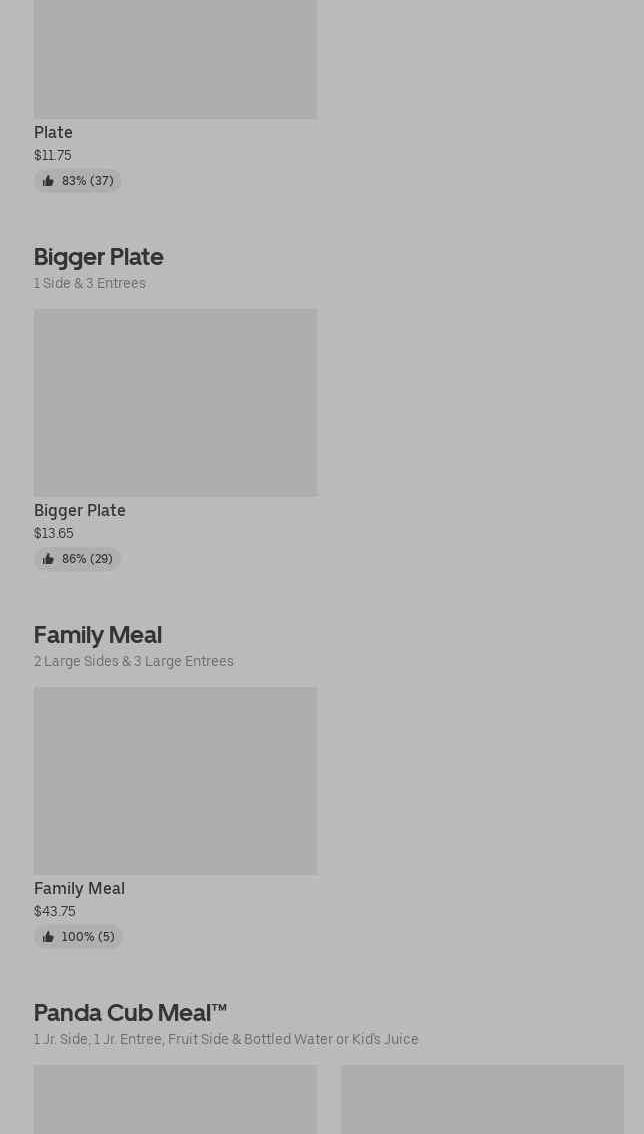644x1134 pixels.
Task: Click the Plate item name
Action: (53, 132)
